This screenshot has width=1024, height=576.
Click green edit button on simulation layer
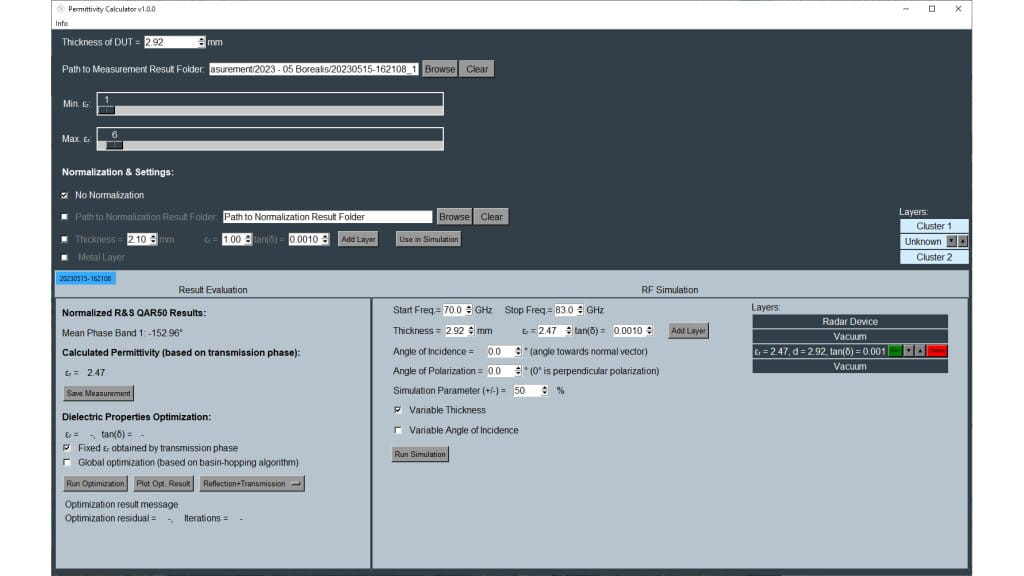pos(895,351)
